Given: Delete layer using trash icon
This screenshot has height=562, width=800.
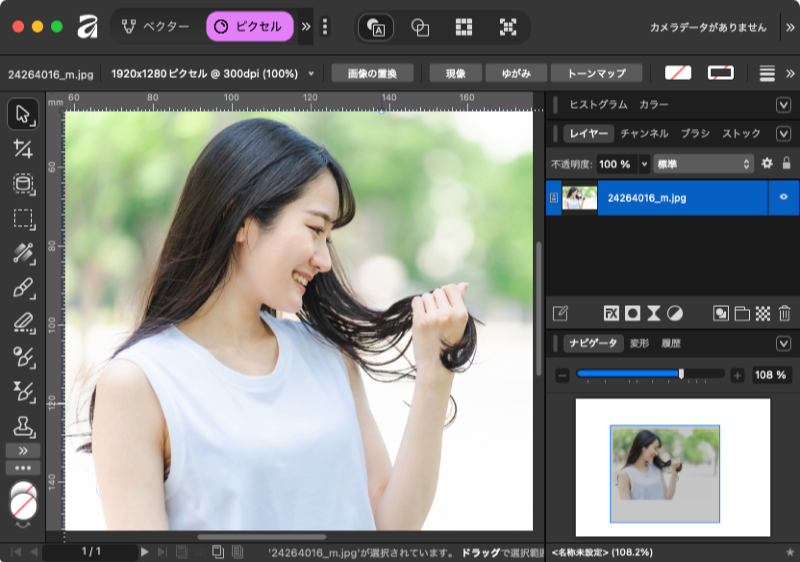Looking at the screenshot, I should pos(784,313).
